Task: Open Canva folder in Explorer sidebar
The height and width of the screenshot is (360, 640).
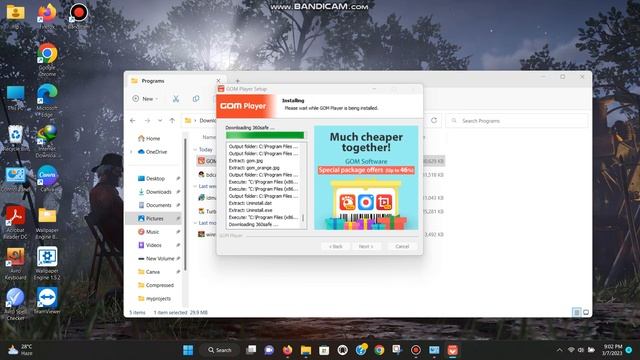Action: click(x=149, y=272)
